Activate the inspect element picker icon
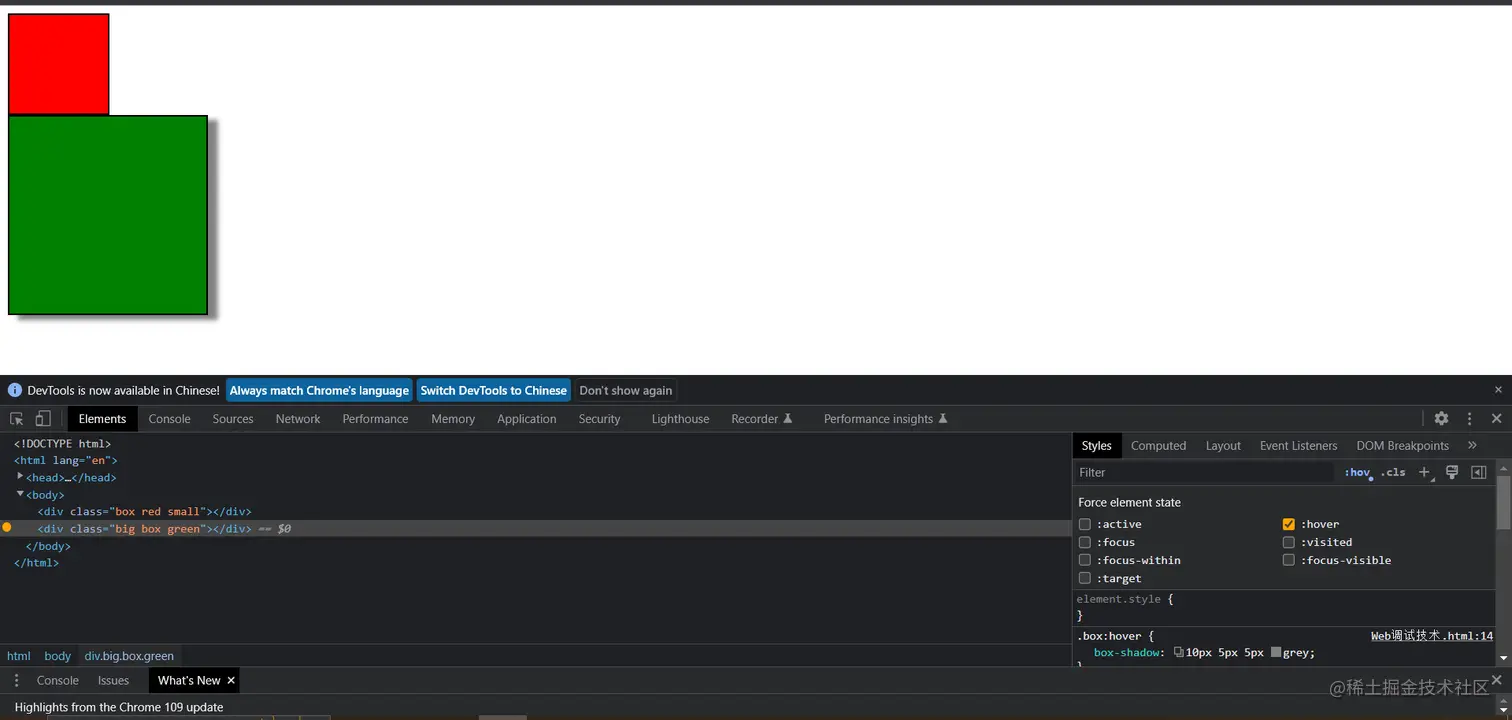Image resolution: width=1512 pixels, height=720 pixels. point(17,419)
